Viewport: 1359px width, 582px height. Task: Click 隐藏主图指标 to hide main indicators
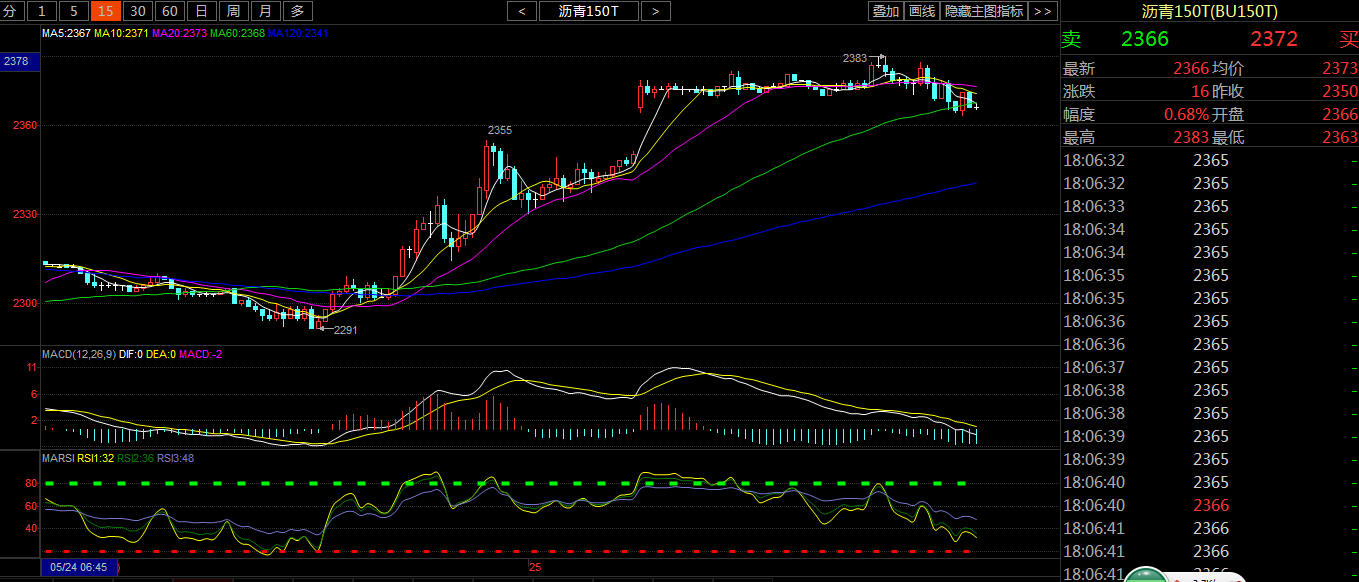(x=983, y=11)
